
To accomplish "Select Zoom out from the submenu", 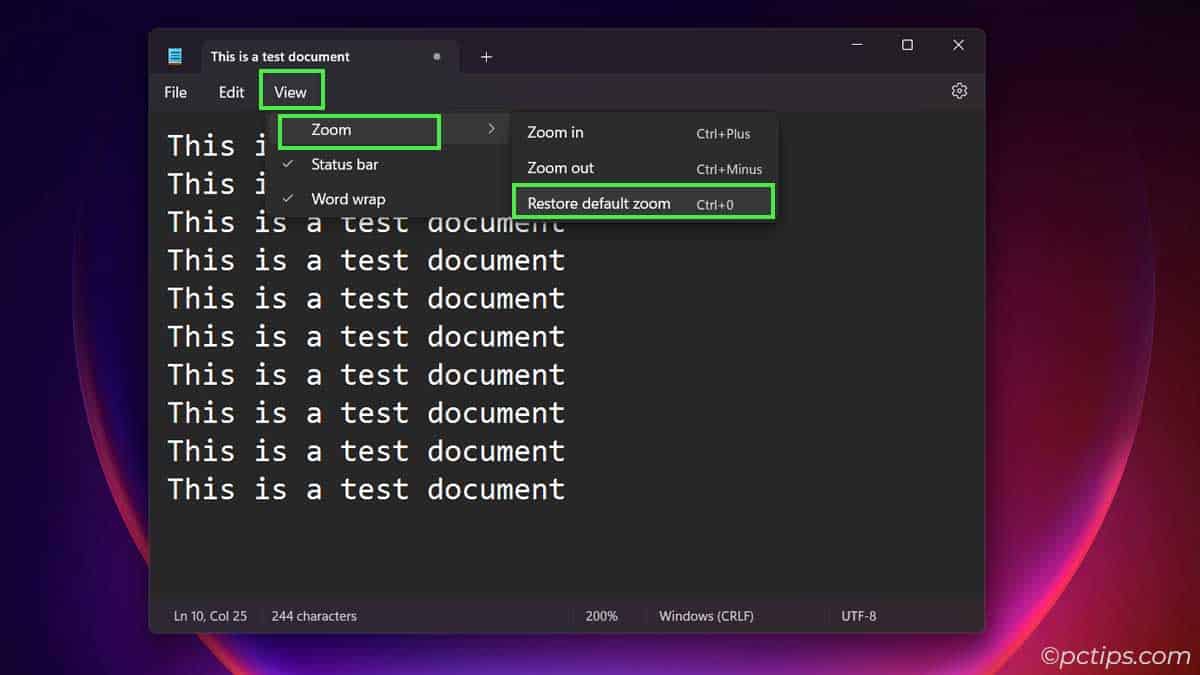I will click(560, 168).
